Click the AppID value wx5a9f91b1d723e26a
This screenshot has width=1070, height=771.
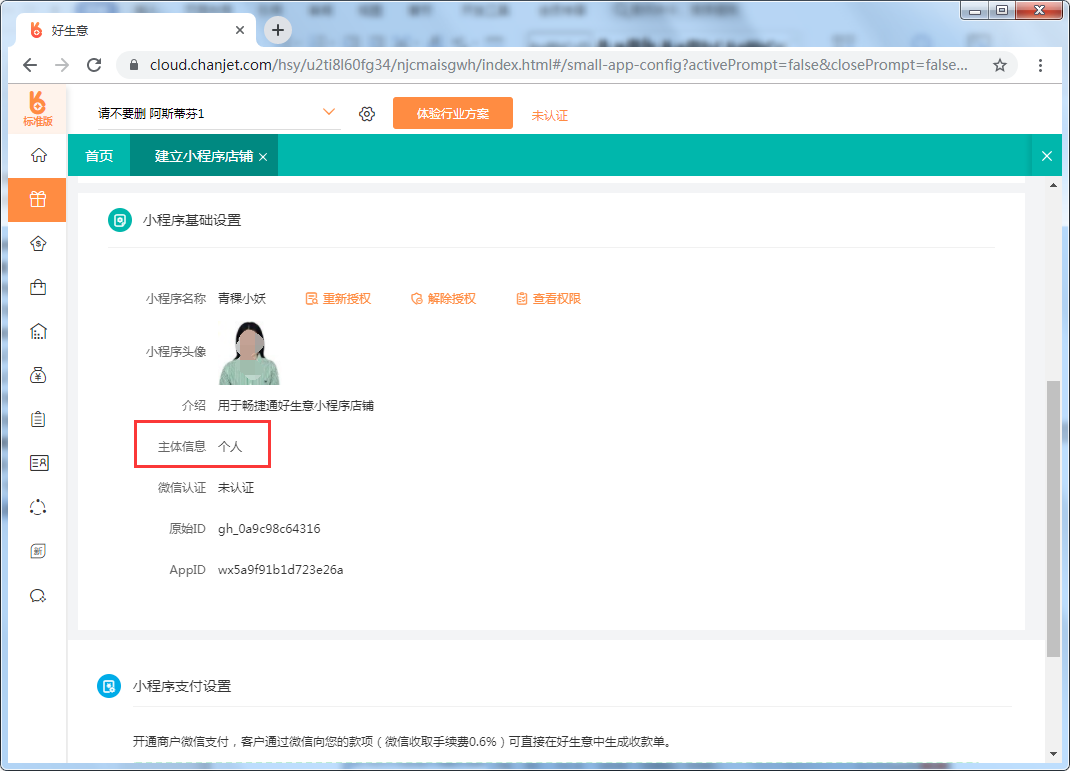pyautogui.click(x=280, y=569)
